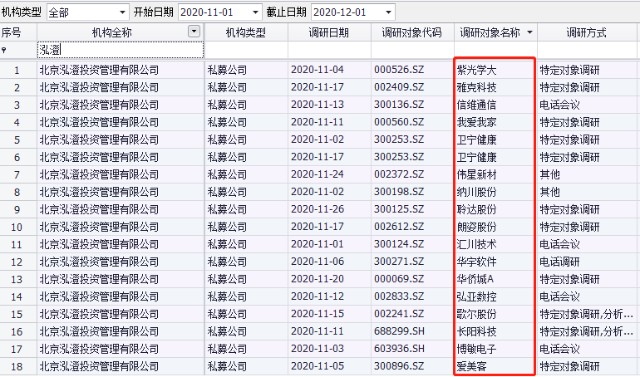Image resolution: width=640 pixels, height=377 pixels.
Task: Select the cell 汇川技术
Action: (x=476, y=244)
